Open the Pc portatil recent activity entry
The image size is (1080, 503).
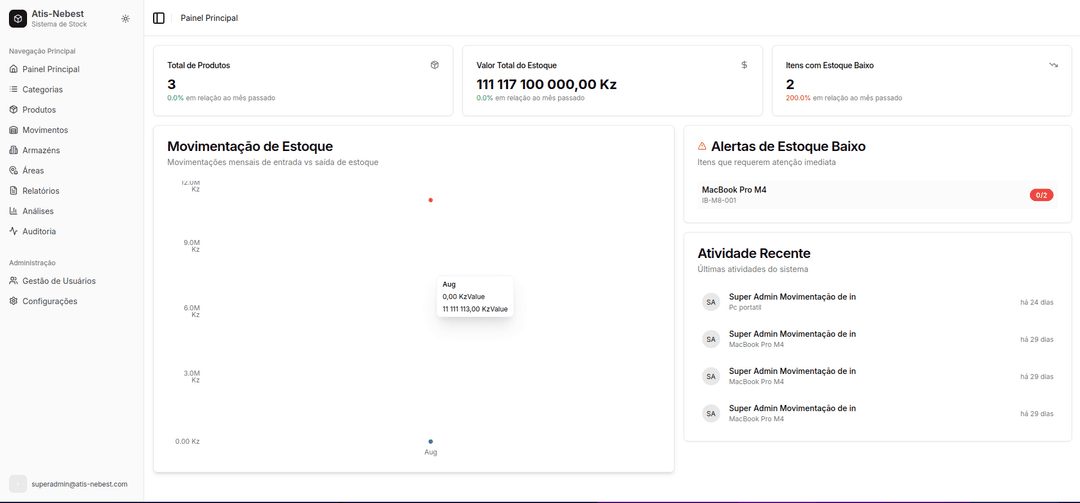point(792,301)
